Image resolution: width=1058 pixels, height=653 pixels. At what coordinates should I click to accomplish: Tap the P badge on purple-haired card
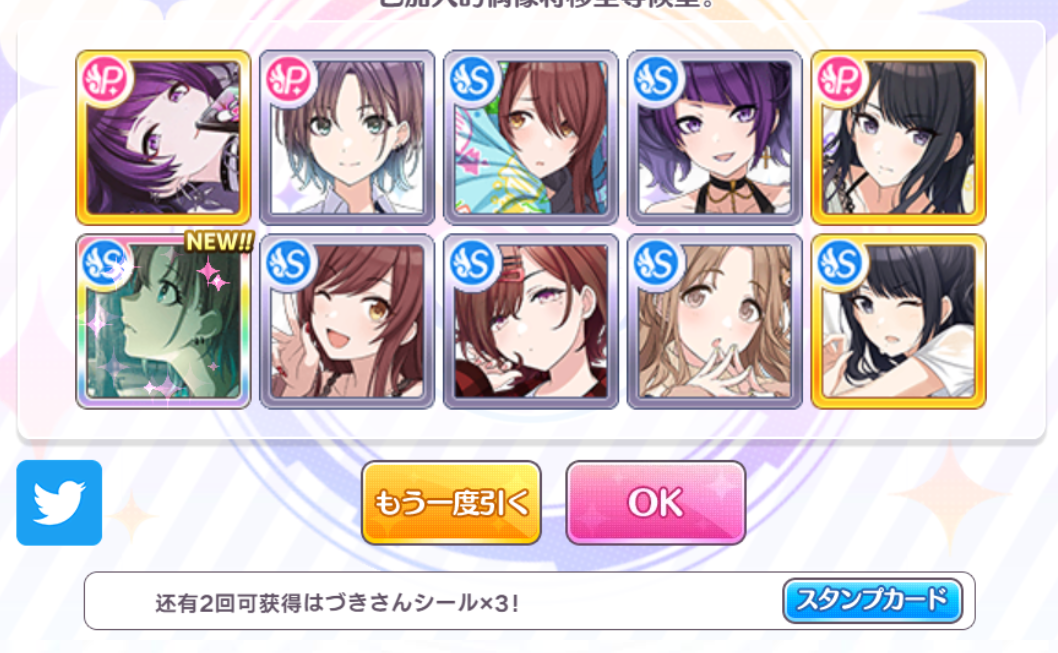click(107, 80)
